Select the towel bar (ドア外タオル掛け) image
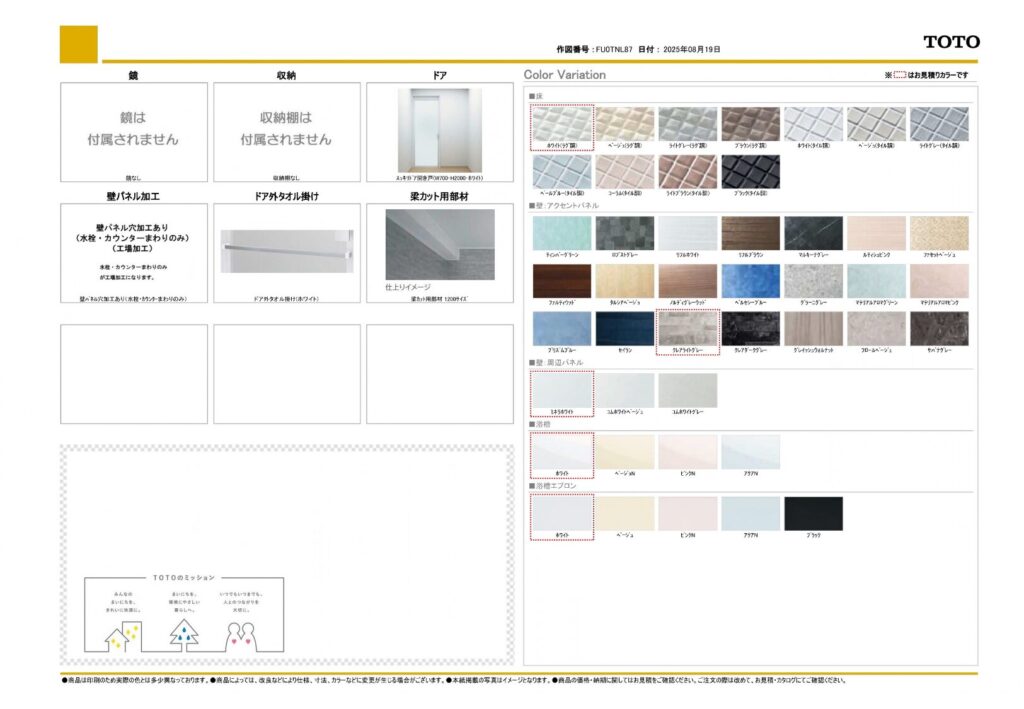The height and width of the screenshot is (709, 1024). click(286, 251)
